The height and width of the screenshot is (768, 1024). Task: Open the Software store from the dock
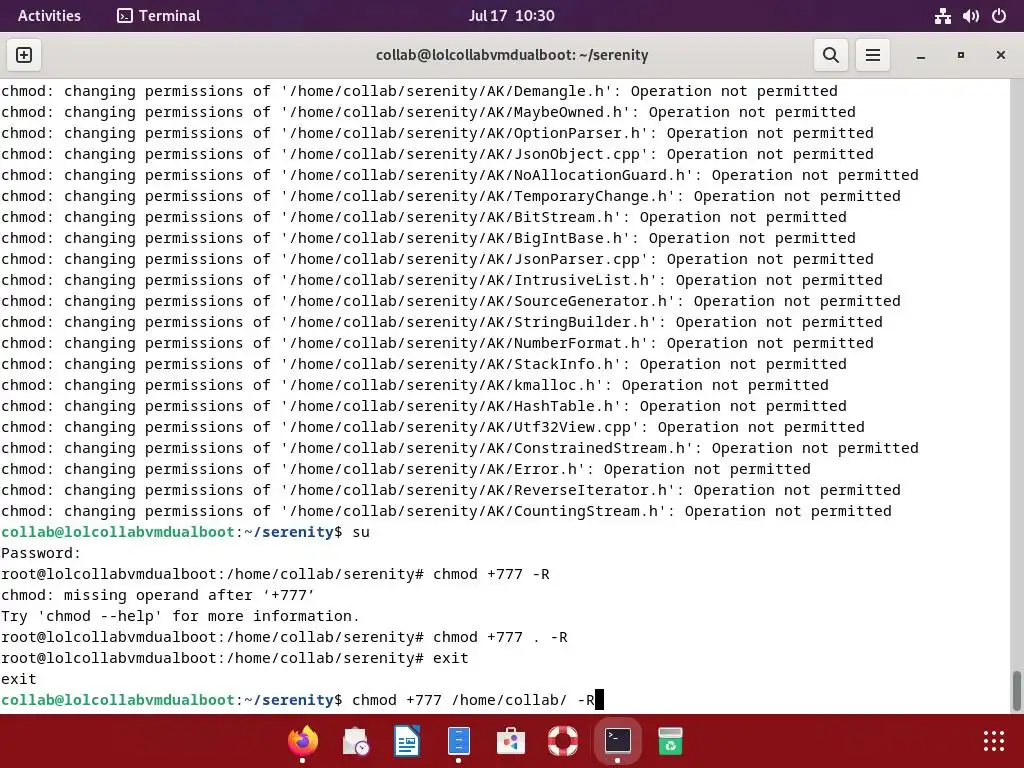coord(511,741)
